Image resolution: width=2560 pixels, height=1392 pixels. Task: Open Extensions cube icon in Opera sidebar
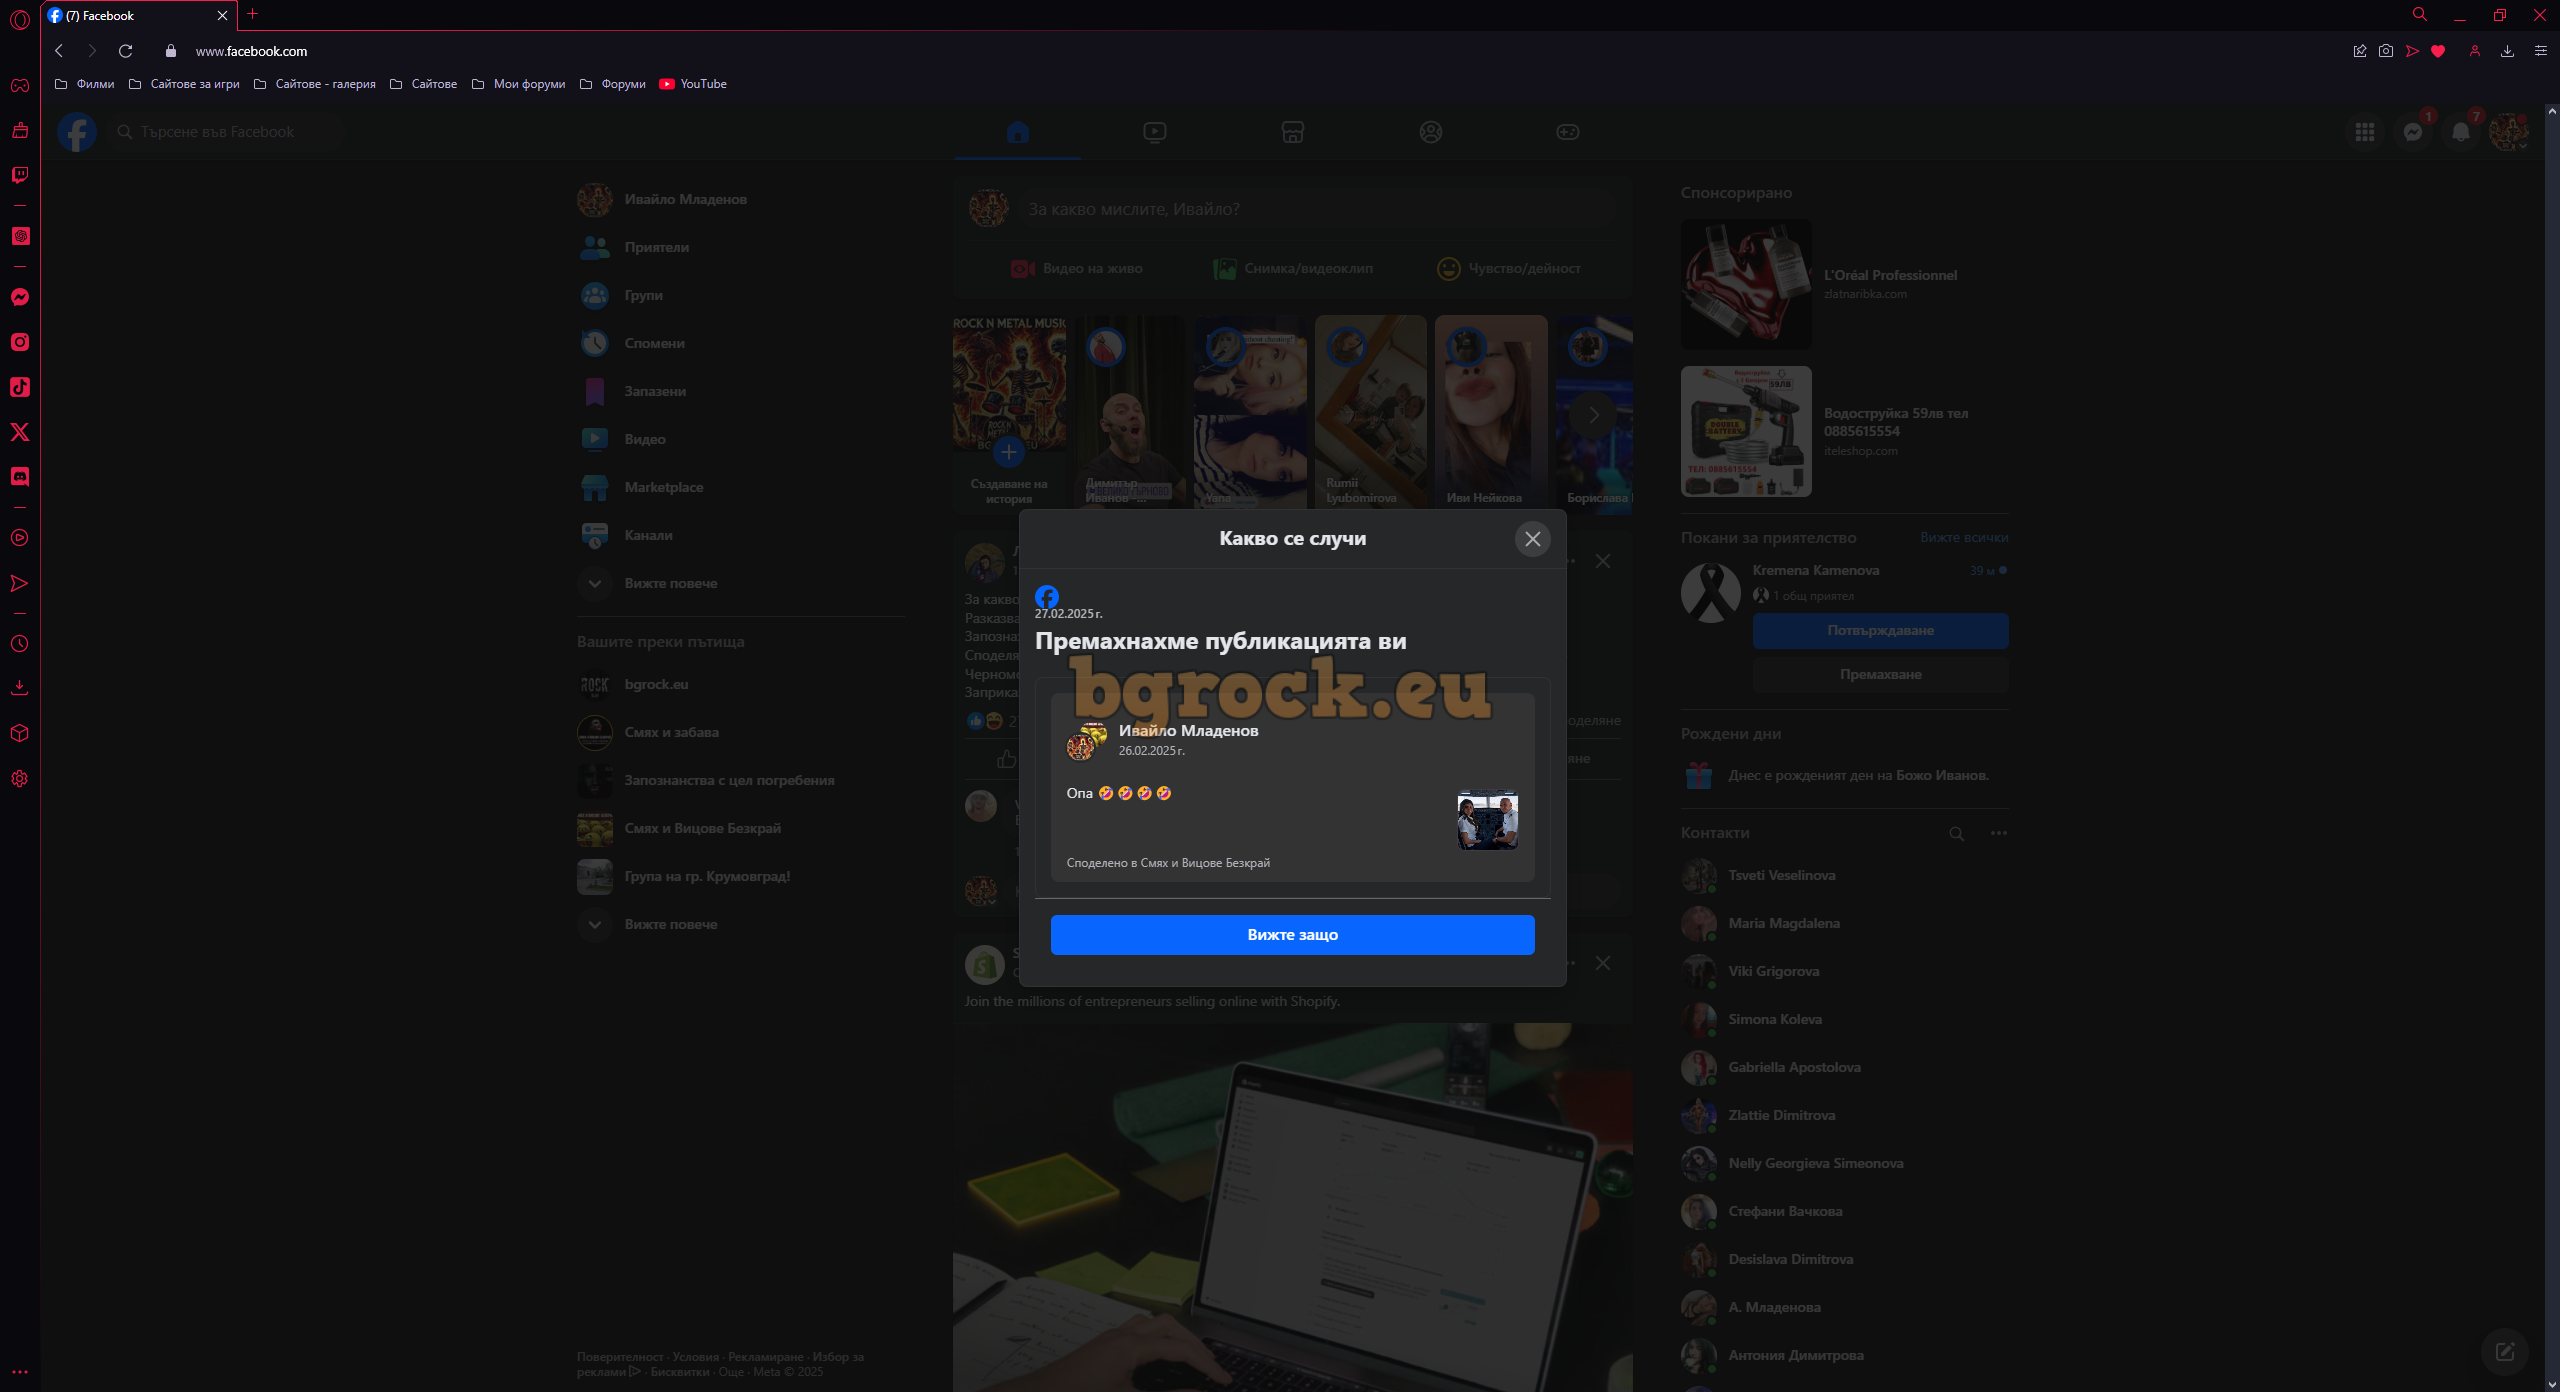point(20,733)
